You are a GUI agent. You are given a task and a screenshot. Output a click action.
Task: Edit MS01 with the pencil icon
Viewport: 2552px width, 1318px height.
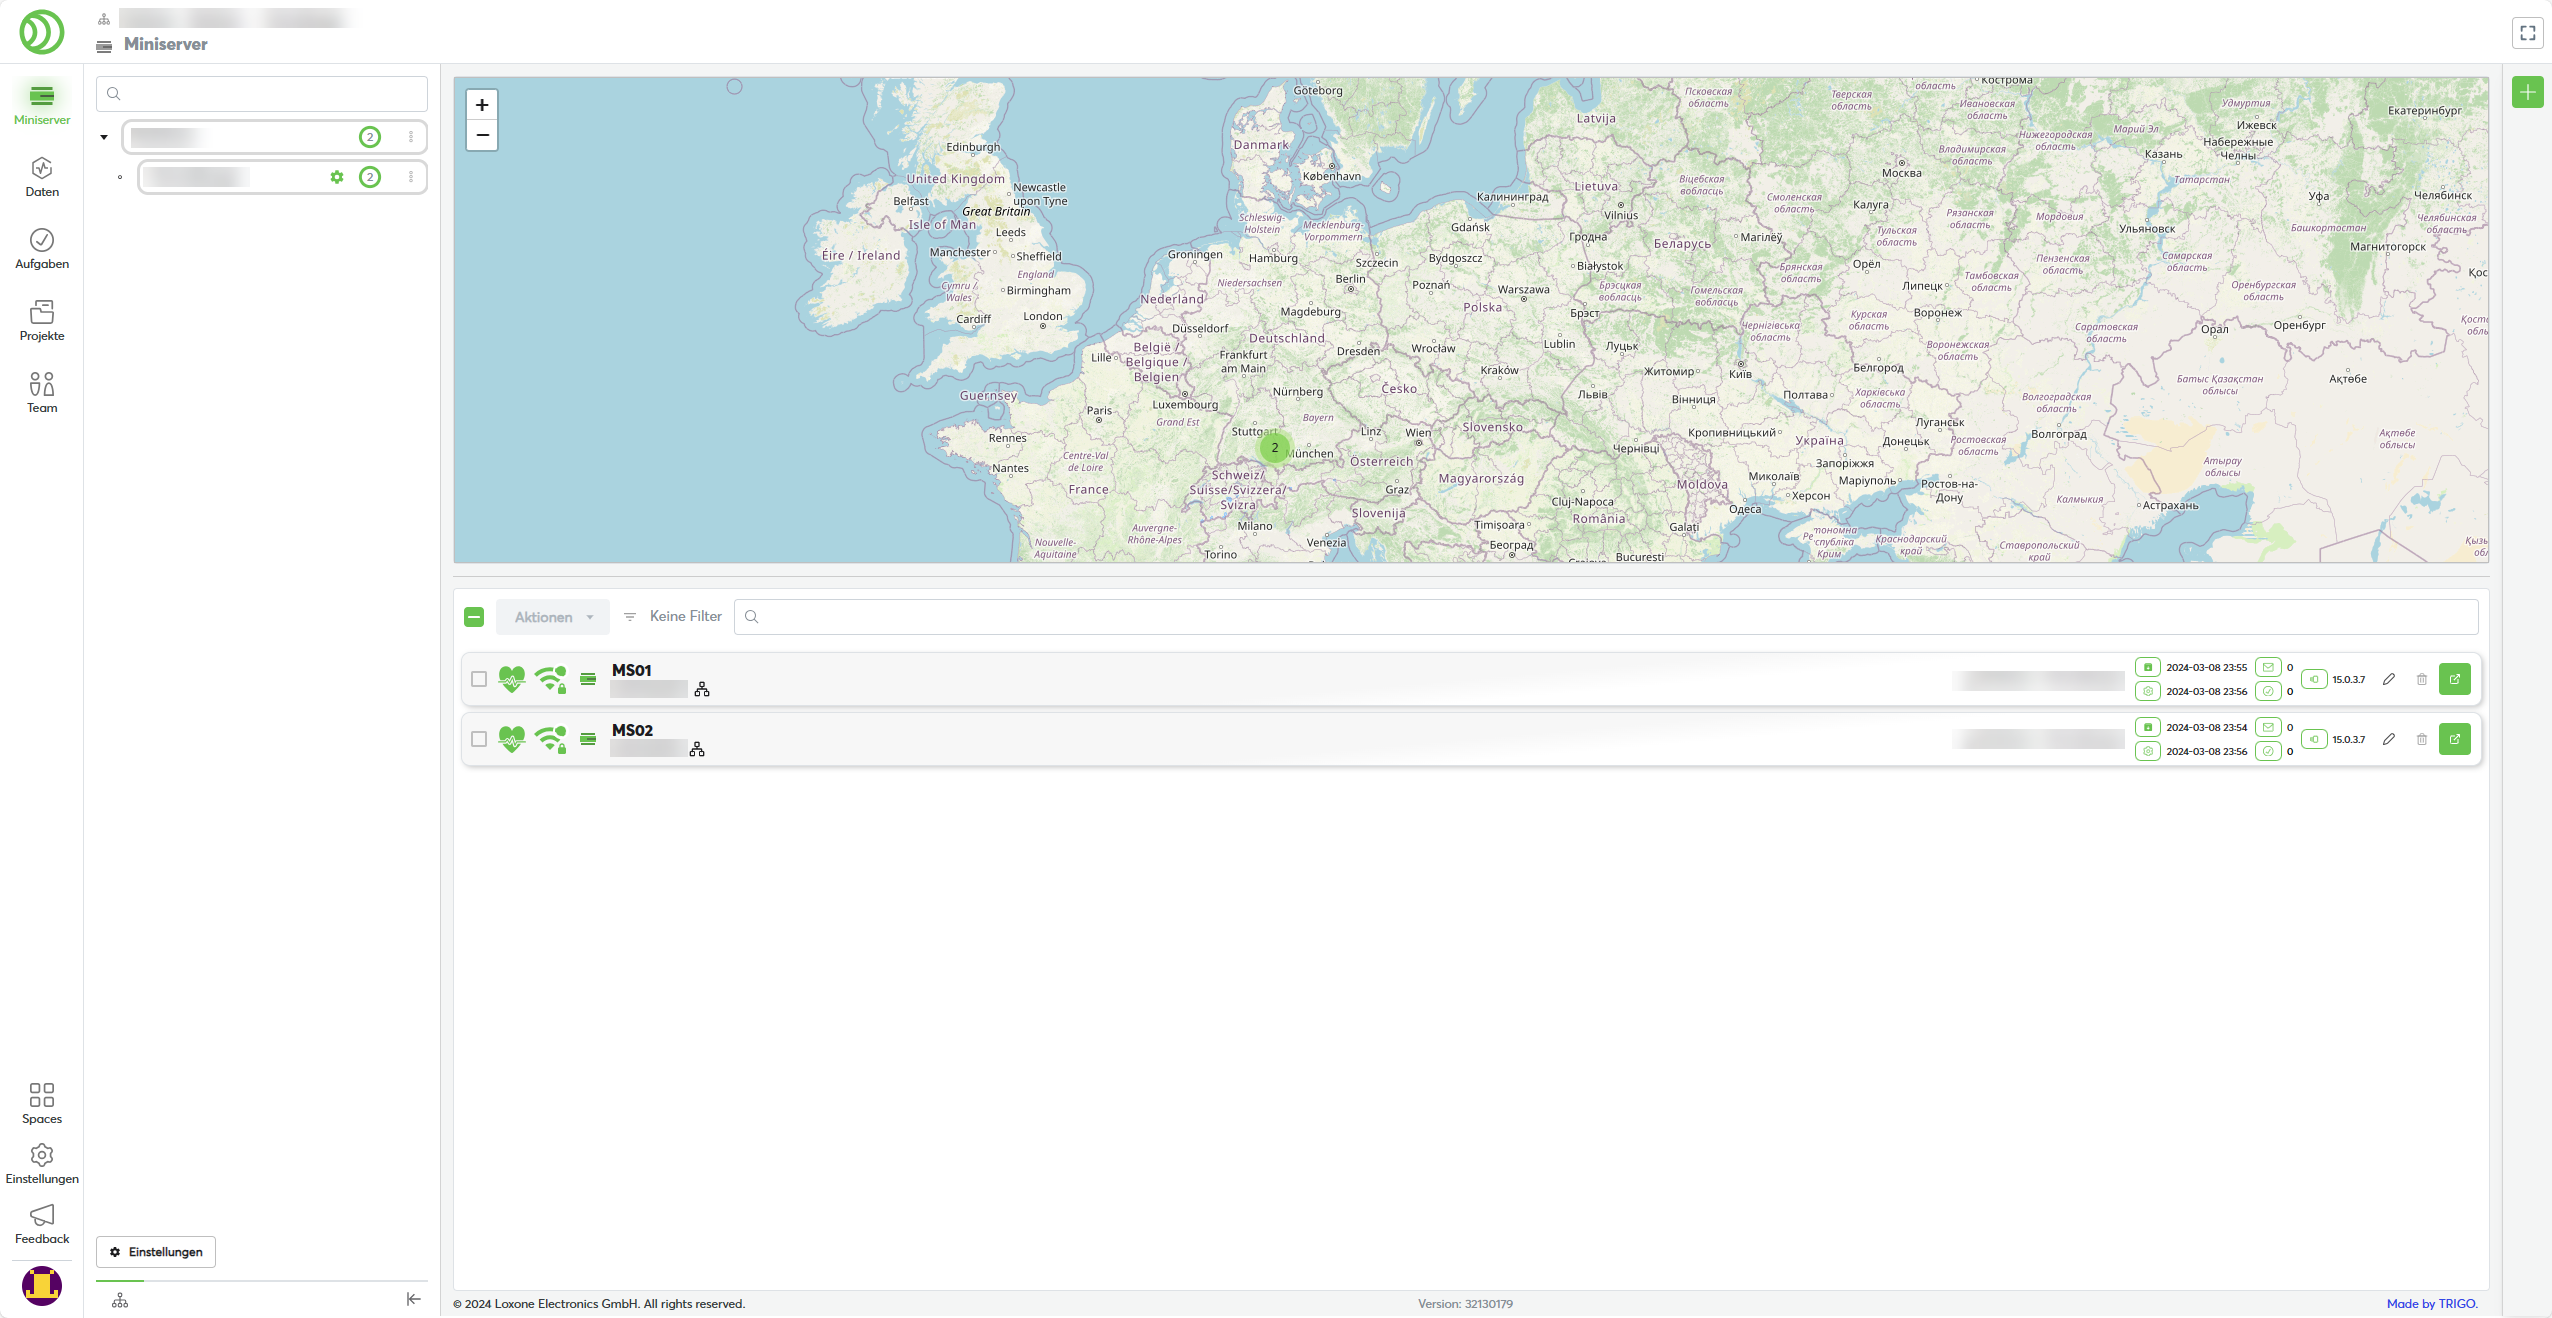[2389, 679]
